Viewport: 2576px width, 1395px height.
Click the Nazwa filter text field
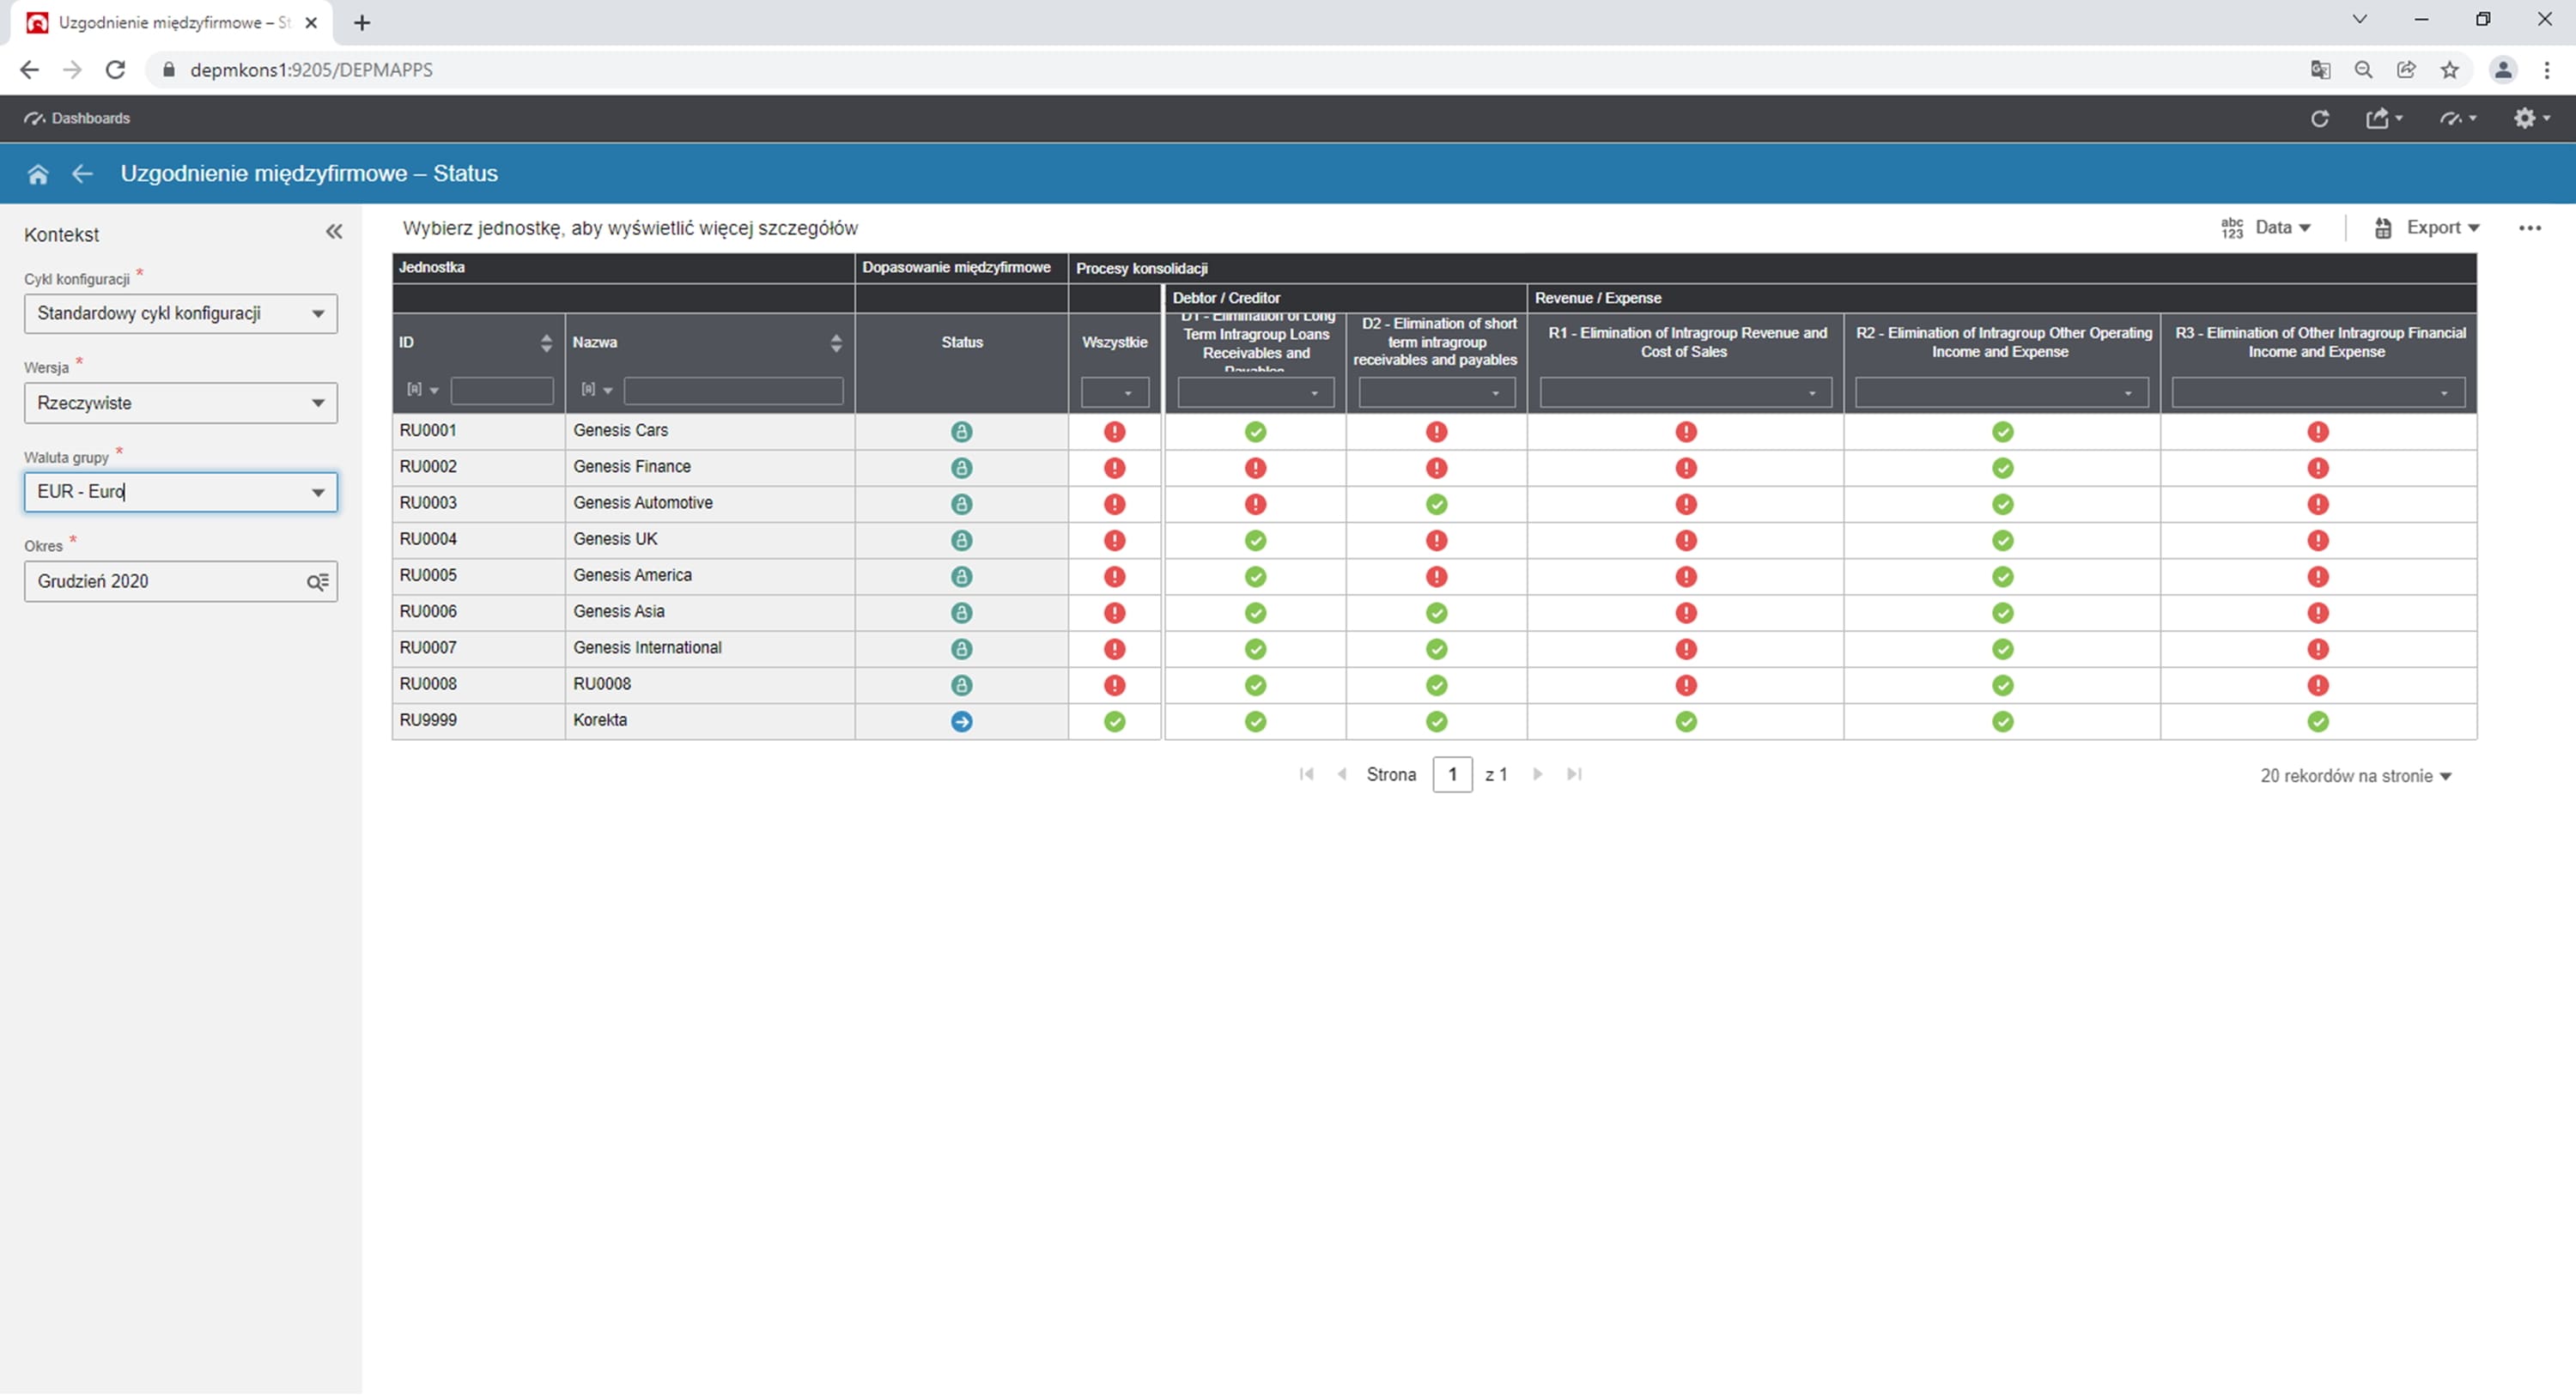click(733, 391)
